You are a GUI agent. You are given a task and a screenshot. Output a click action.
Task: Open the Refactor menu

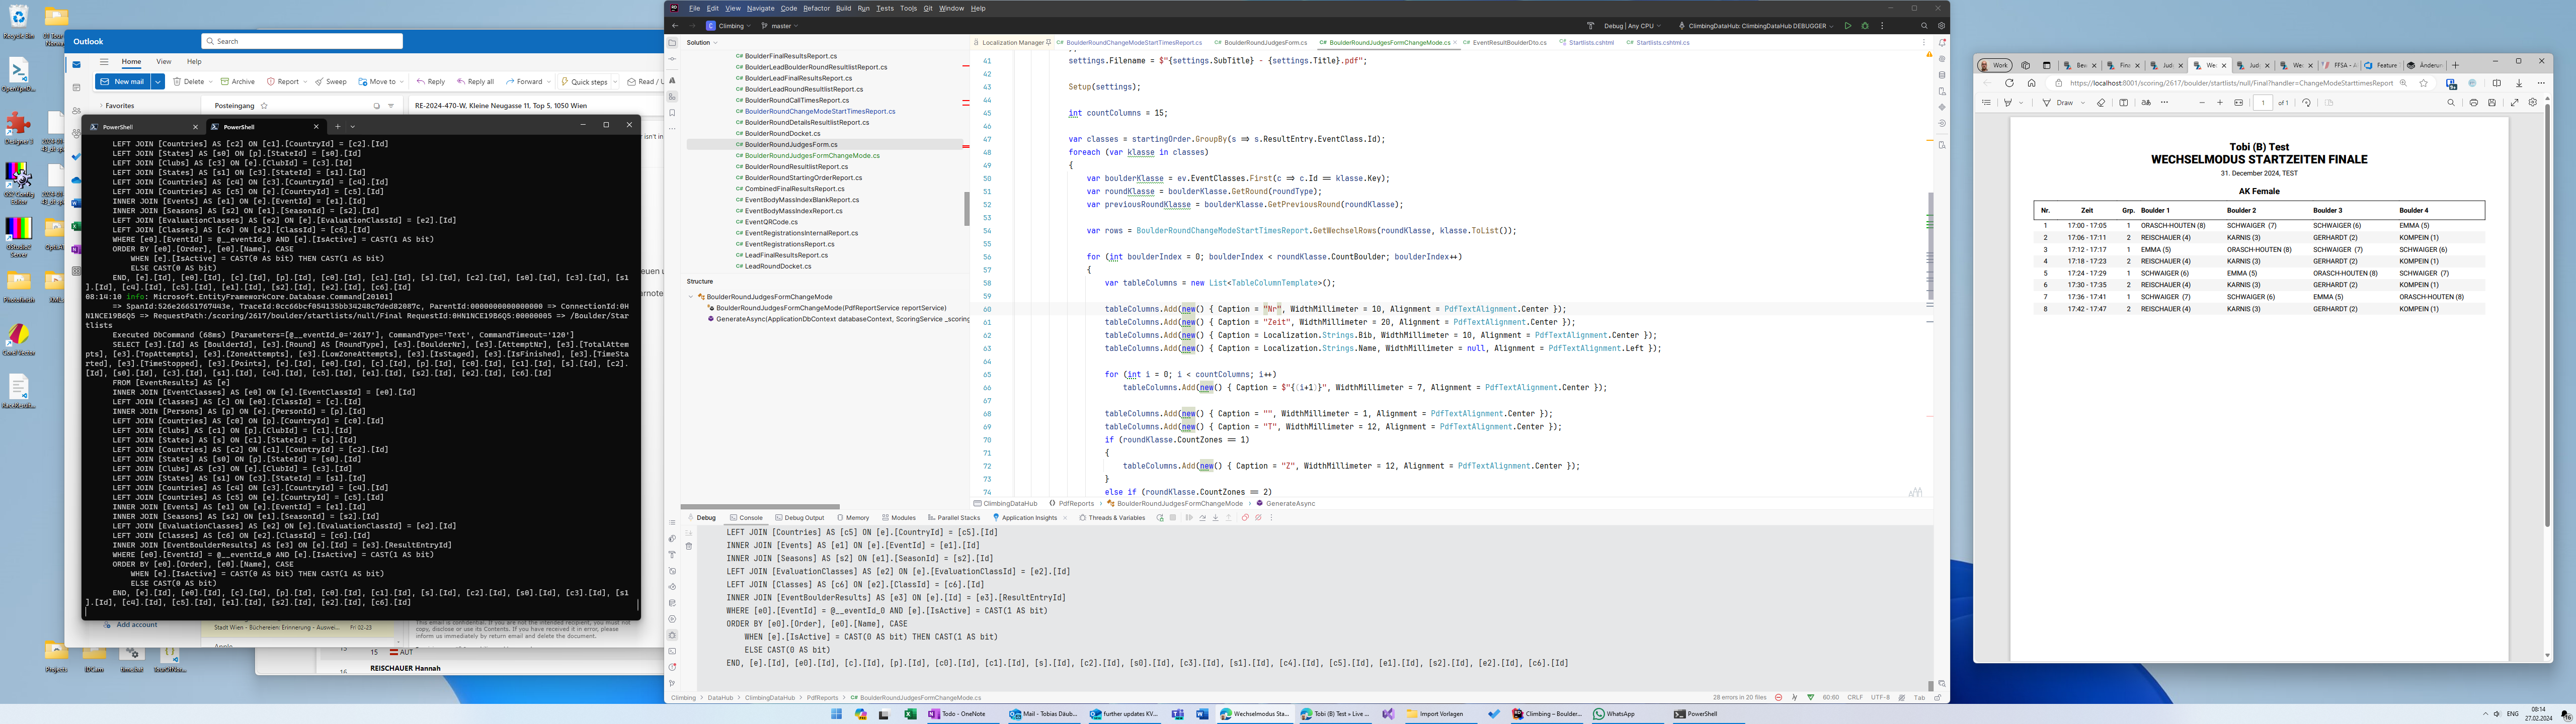click(x=816, y=8)
